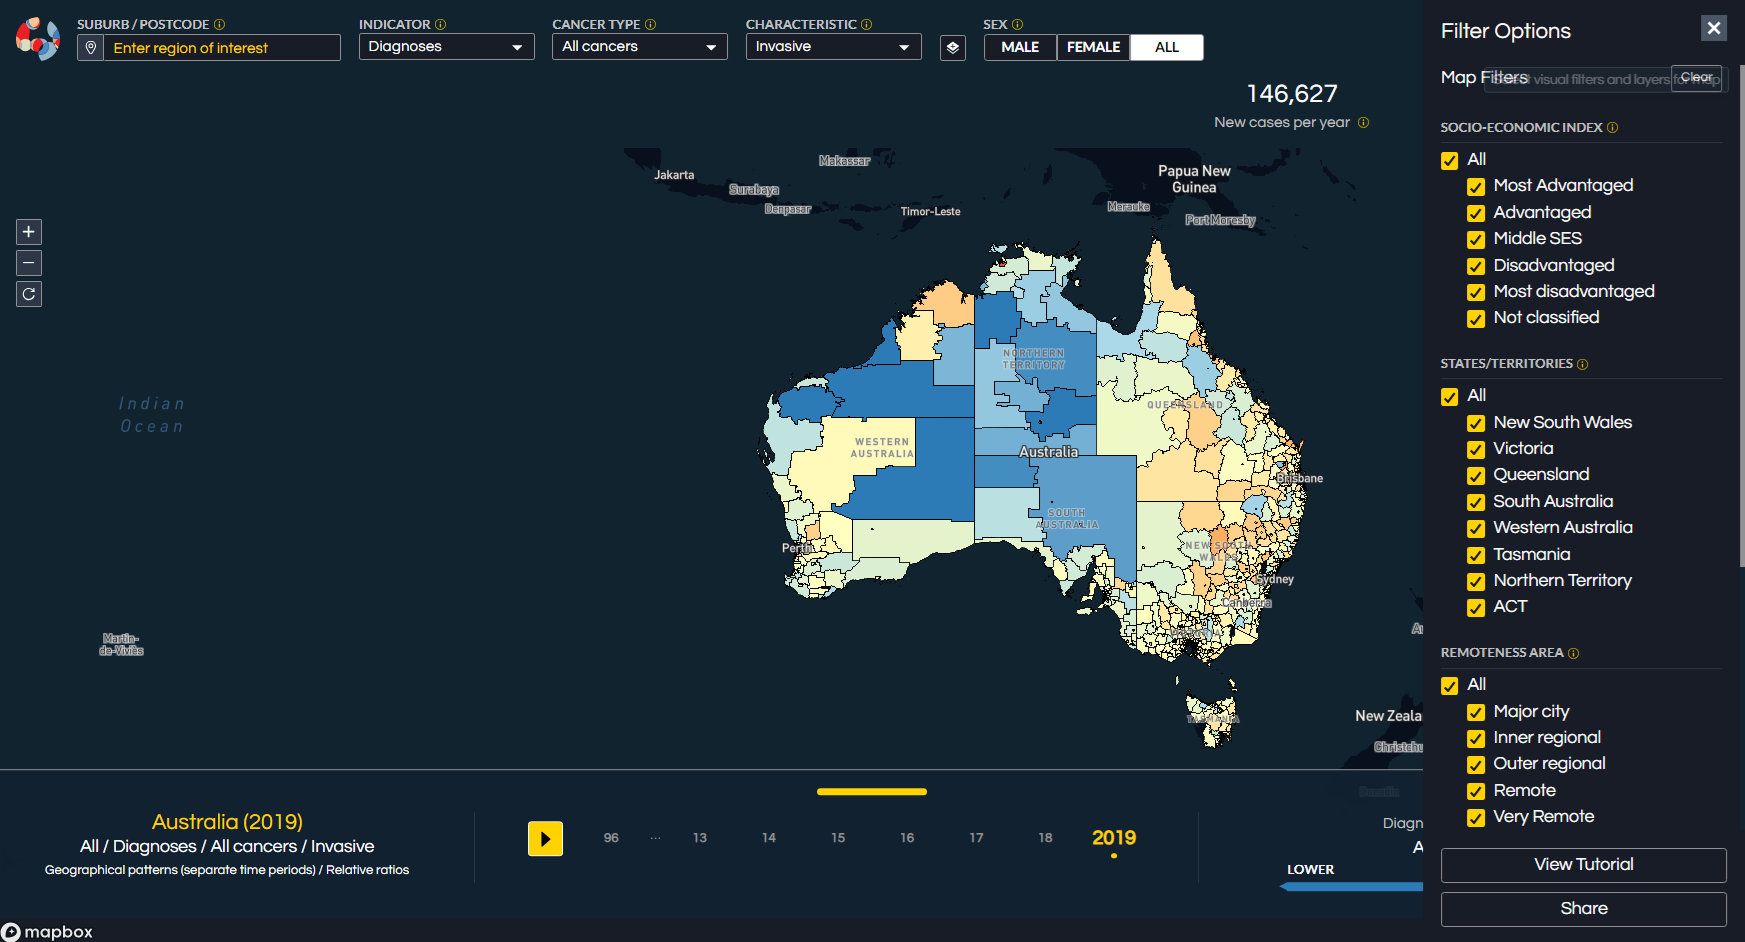The image size is (1745, 942).
Task: Open the Characteristic Invasive dropdown
Action: point(833,47)
